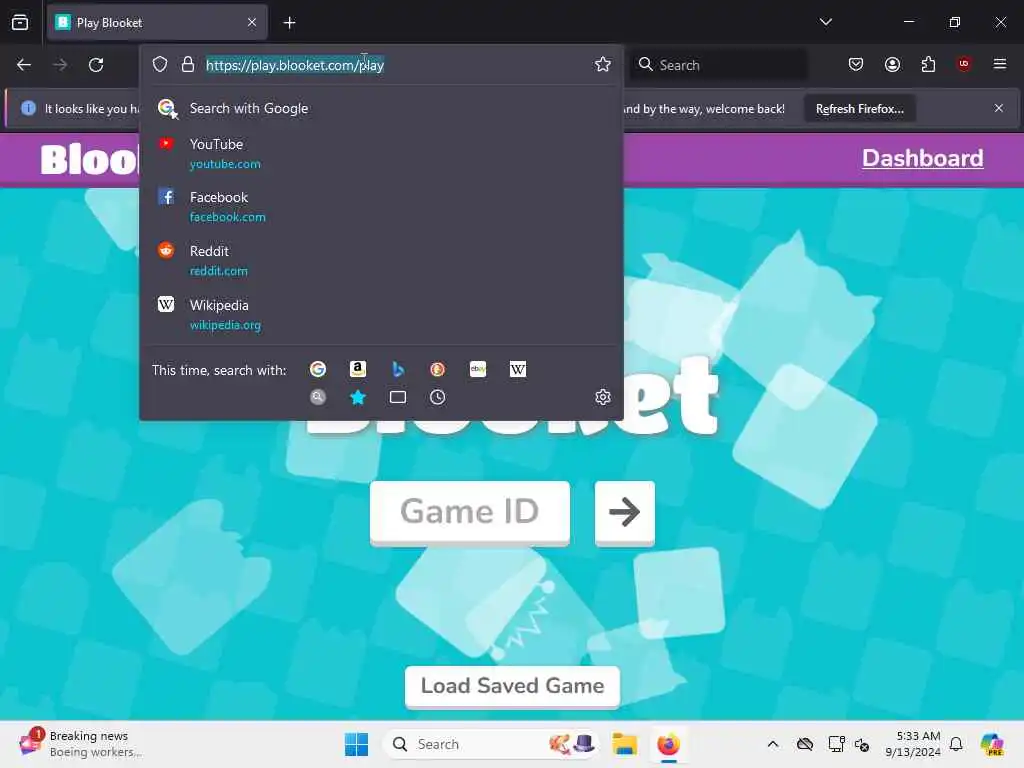The height and width of the screenshot is (768, 1024).
Task: Open Breaking news widget
Action: (x=82, y=744)
